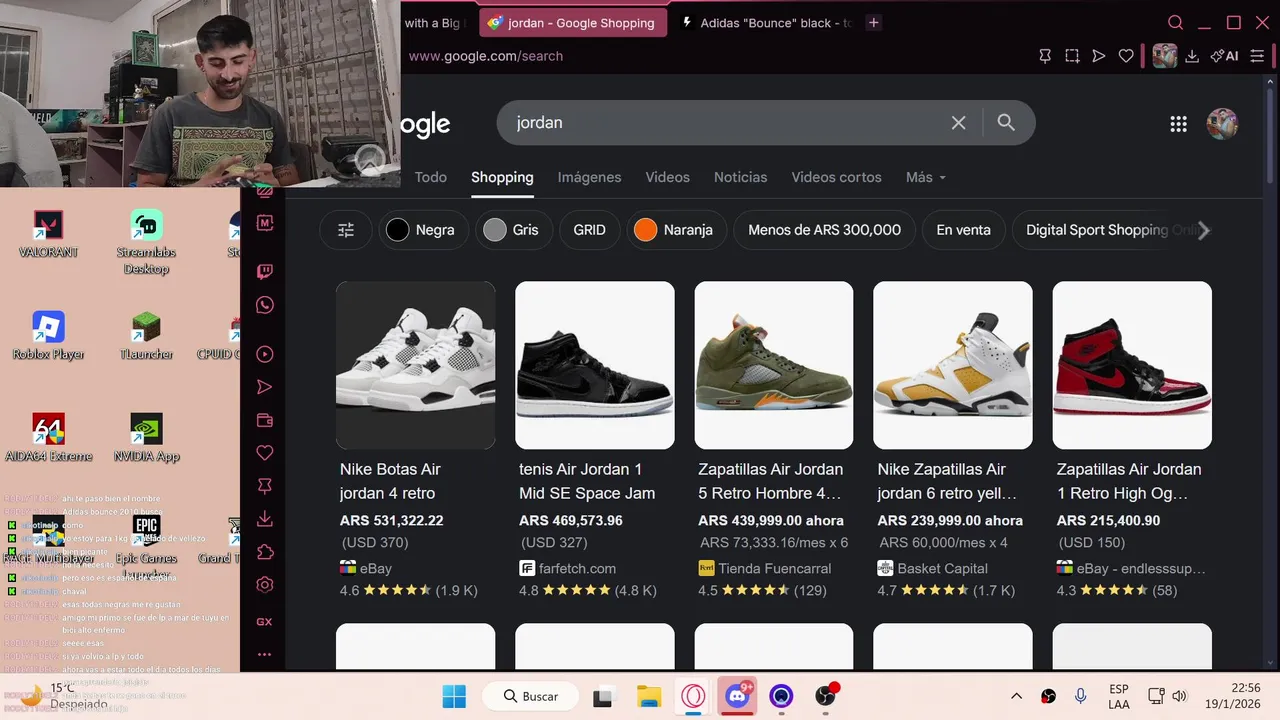This screenshot has height=720, width=1280.
Task: Open a new tab with plus button
Action: (873, 22)
